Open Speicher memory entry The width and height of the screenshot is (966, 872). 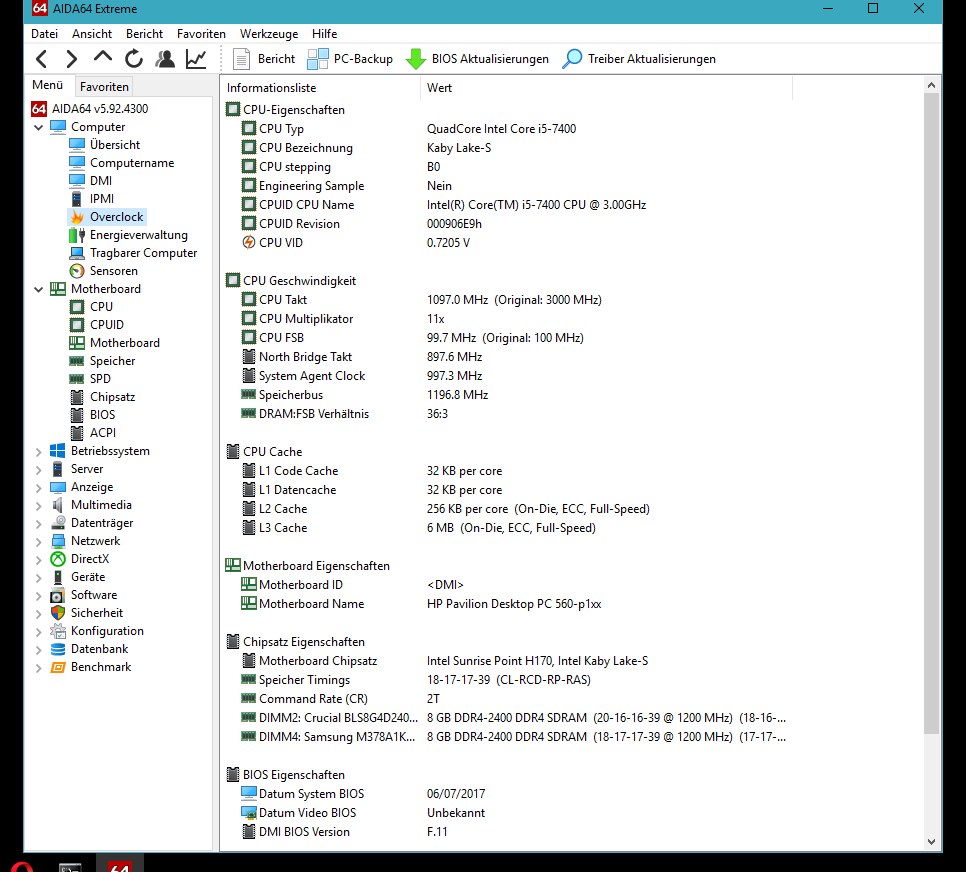click(x=102, y=361)
